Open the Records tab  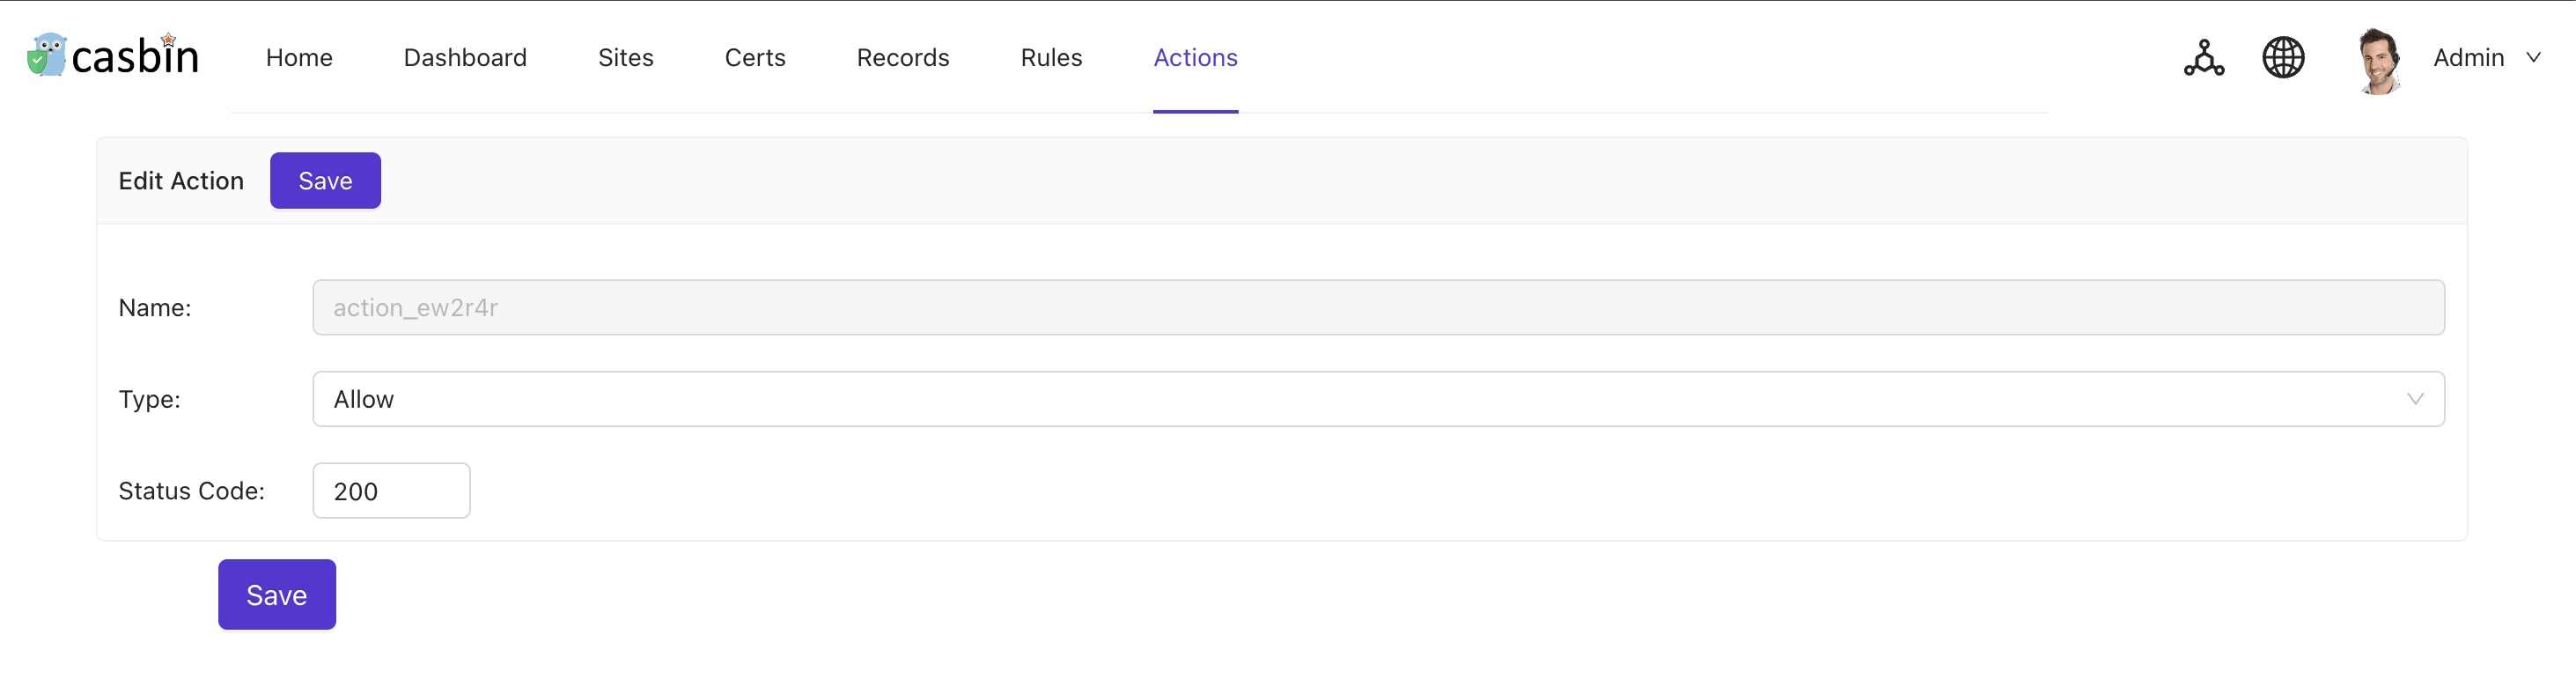(x=903, y=58)
